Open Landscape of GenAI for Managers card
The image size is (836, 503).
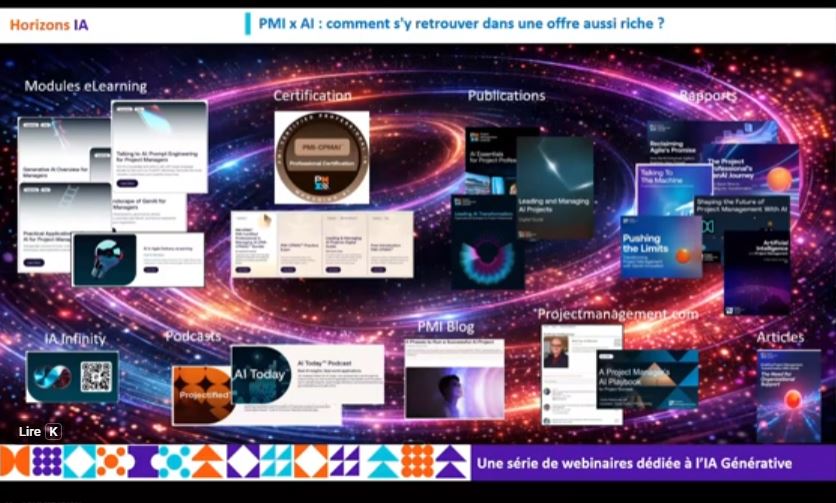point(149,212)
